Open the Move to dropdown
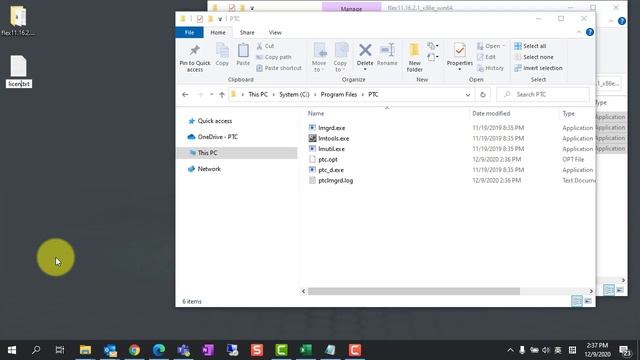Image resolution: width=640 pixels, height=360 pixels. [319, 58]
